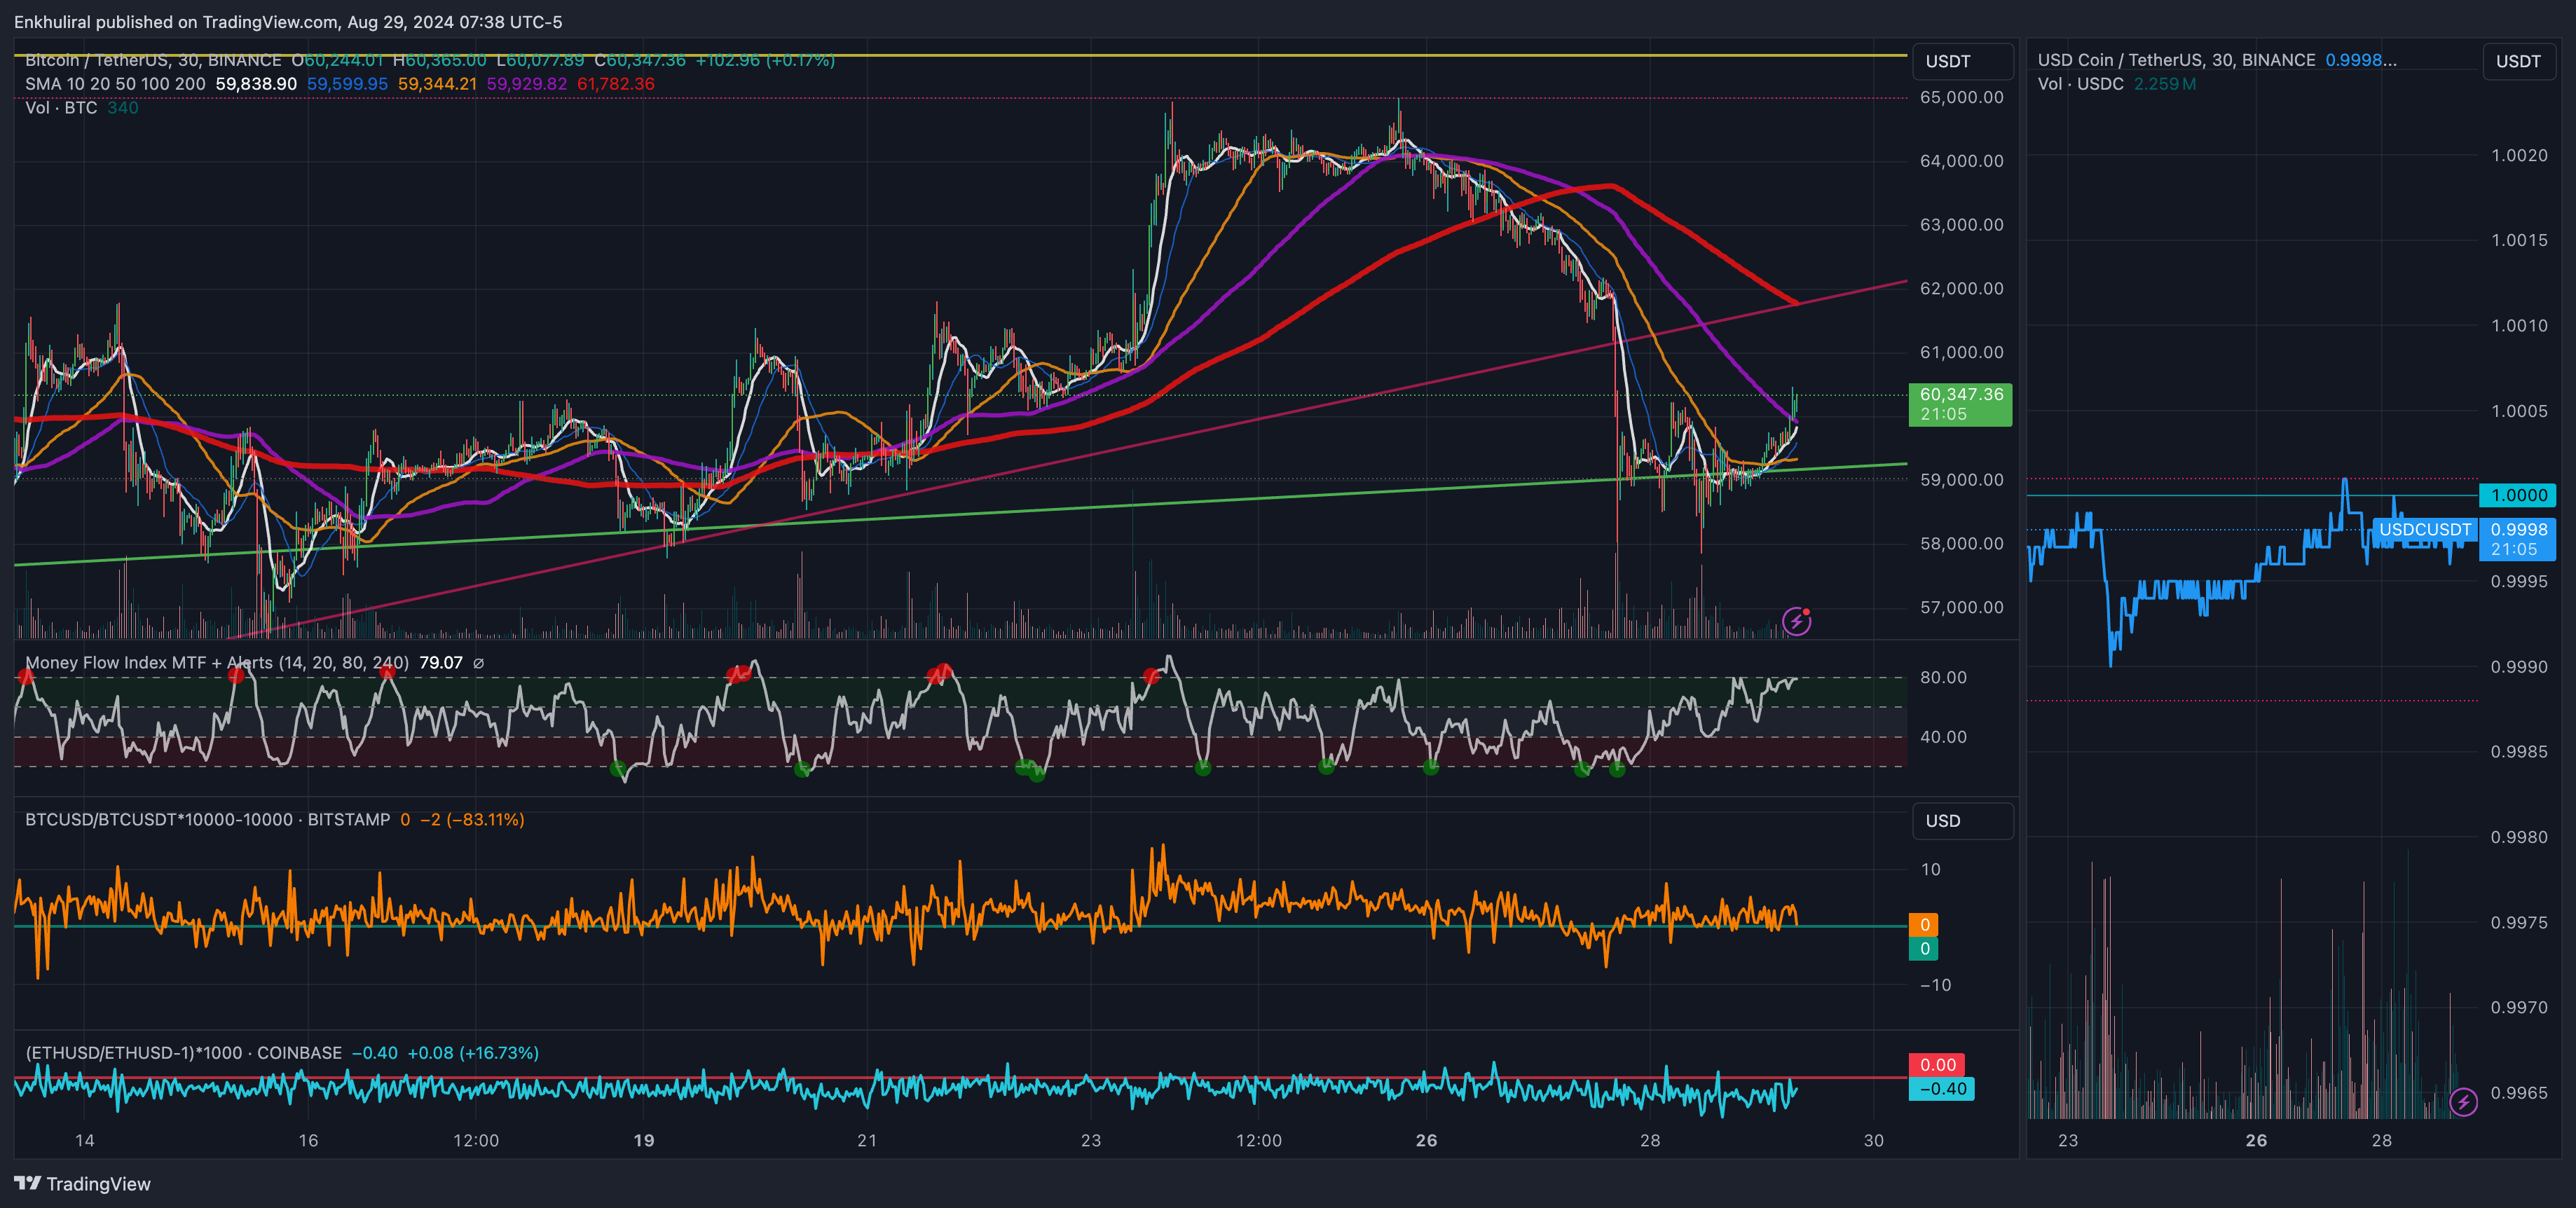Click the null symbol next to MFI value

(478, 663)
